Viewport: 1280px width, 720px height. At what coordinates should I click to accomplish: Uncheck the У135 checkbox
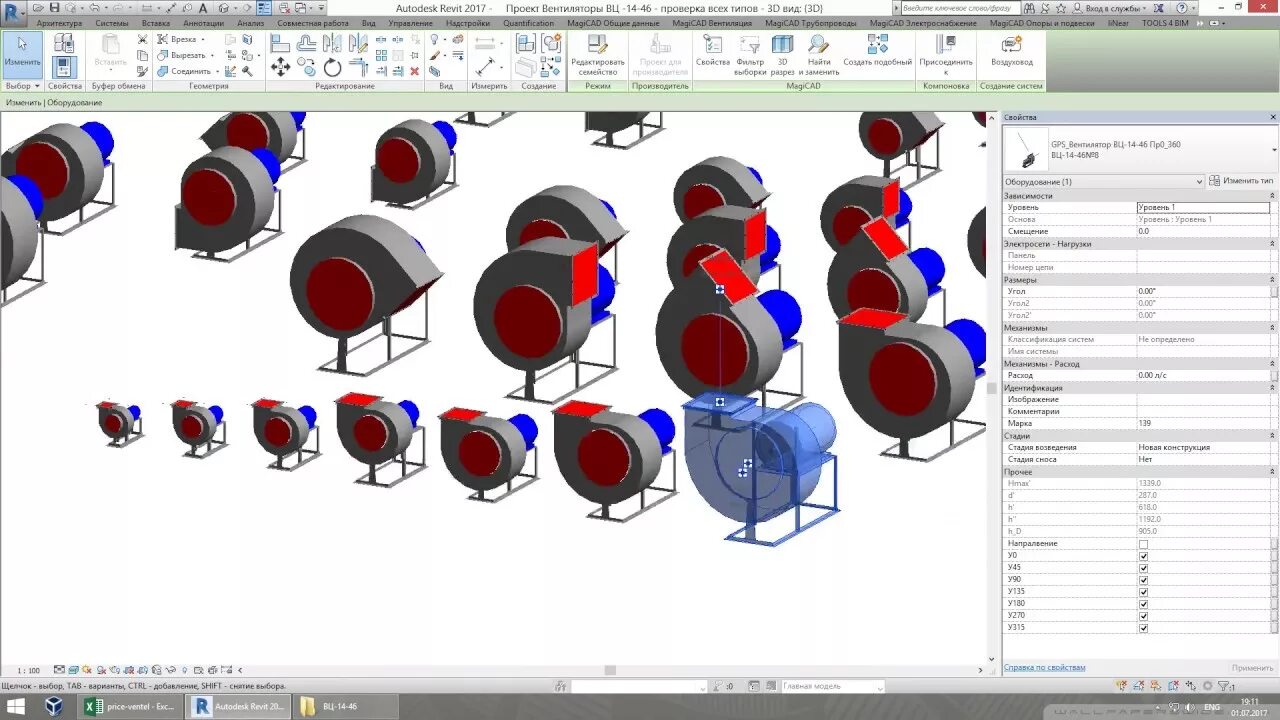tap(1143, 592)
